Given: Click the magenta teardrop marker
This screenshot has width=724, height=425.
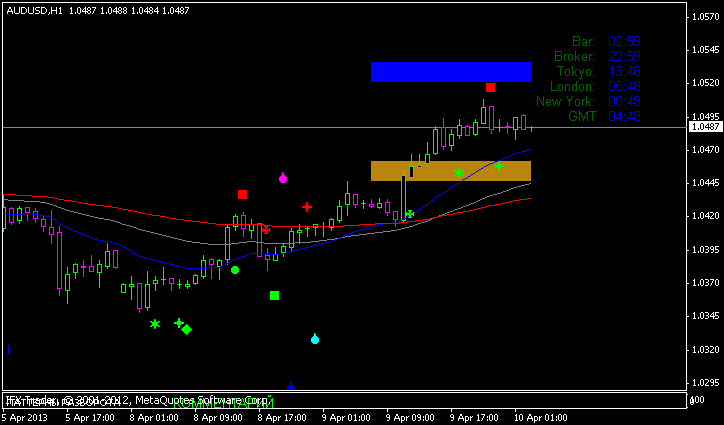Looking at the screenshot, I should [283, 178].
